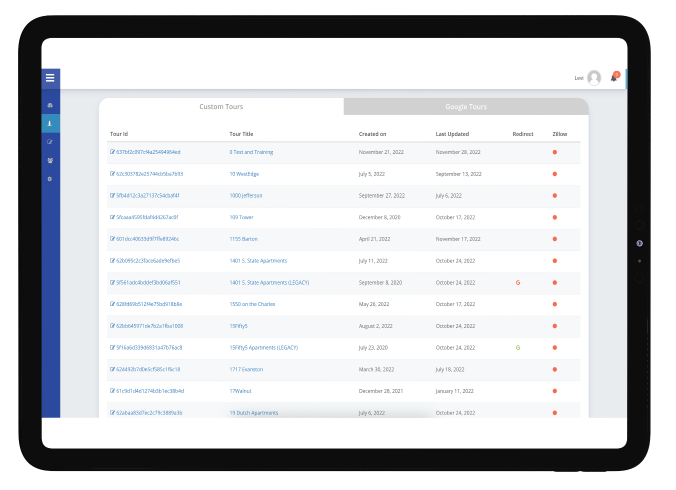This screenshot has width=676, height=490.
Task: Toggle Zillow status dot for 10 WestEdge
Action: 555,174
